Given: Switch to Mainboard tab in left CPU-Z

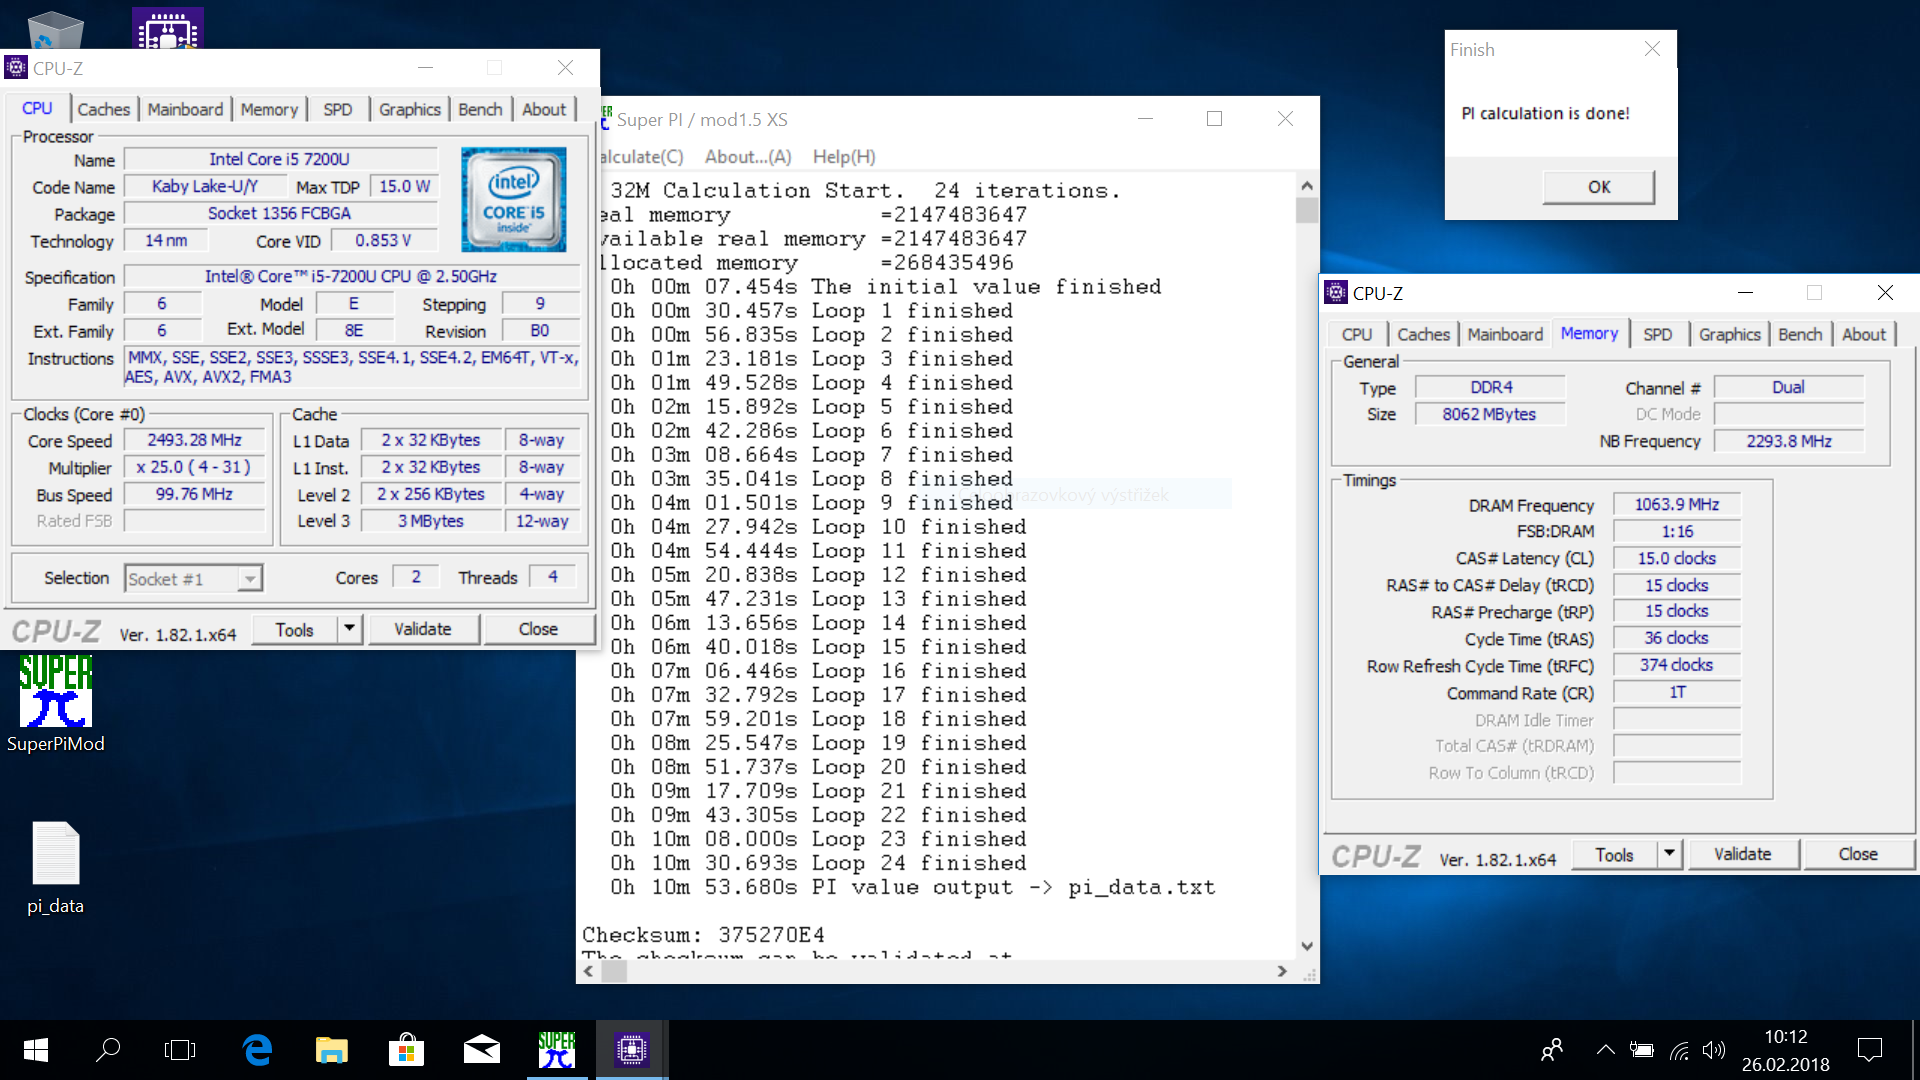Looking at the screenshot, I should tap(185, 109).
